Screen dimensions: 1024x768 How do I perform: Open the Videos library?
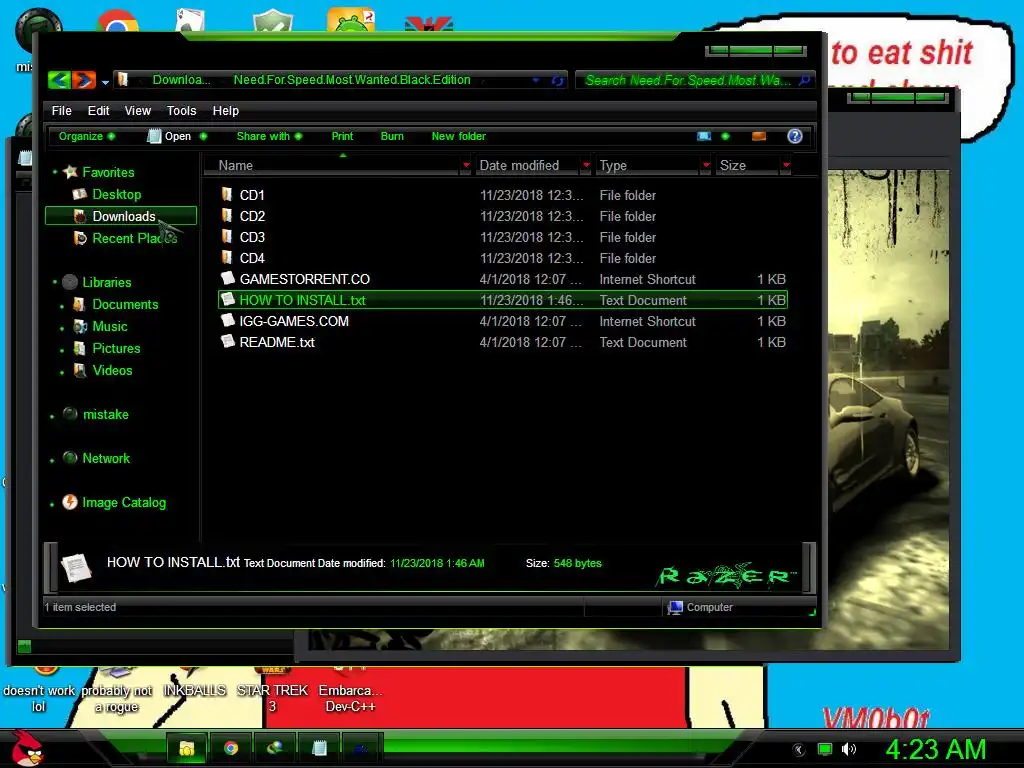pos(112,370)
